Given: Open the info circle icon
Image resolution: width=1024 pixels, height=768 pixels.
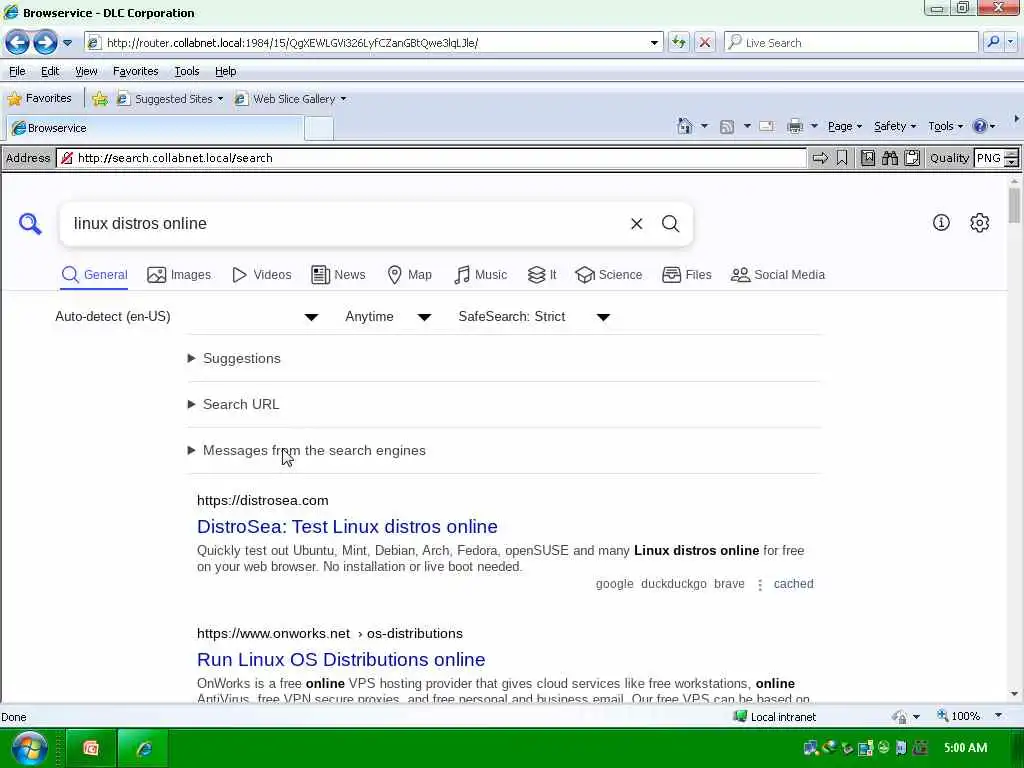Looking at the screenshot, I should point(941,223).
